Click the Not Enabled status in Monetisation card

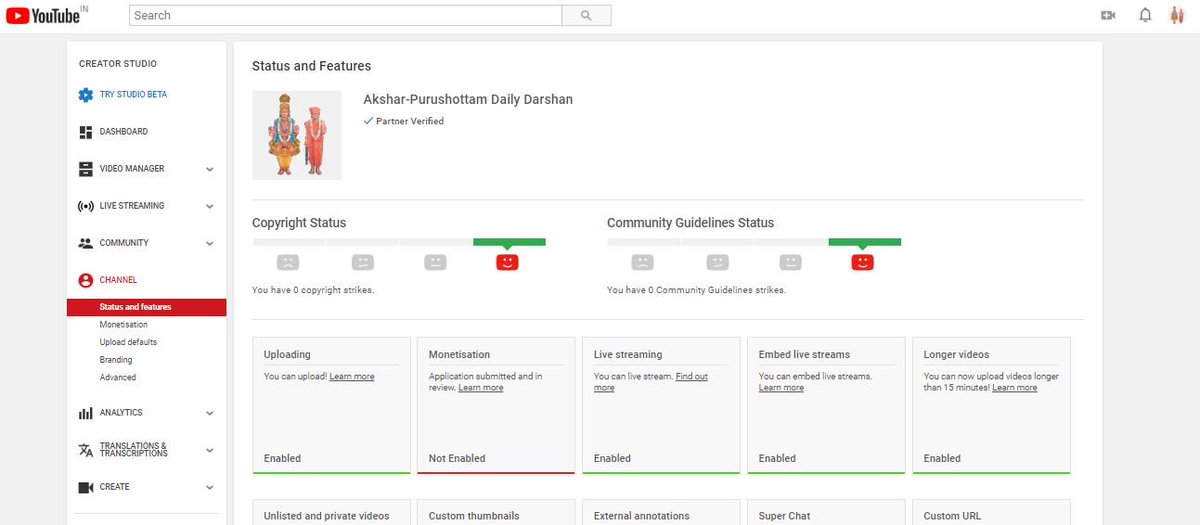pos(457,458)
